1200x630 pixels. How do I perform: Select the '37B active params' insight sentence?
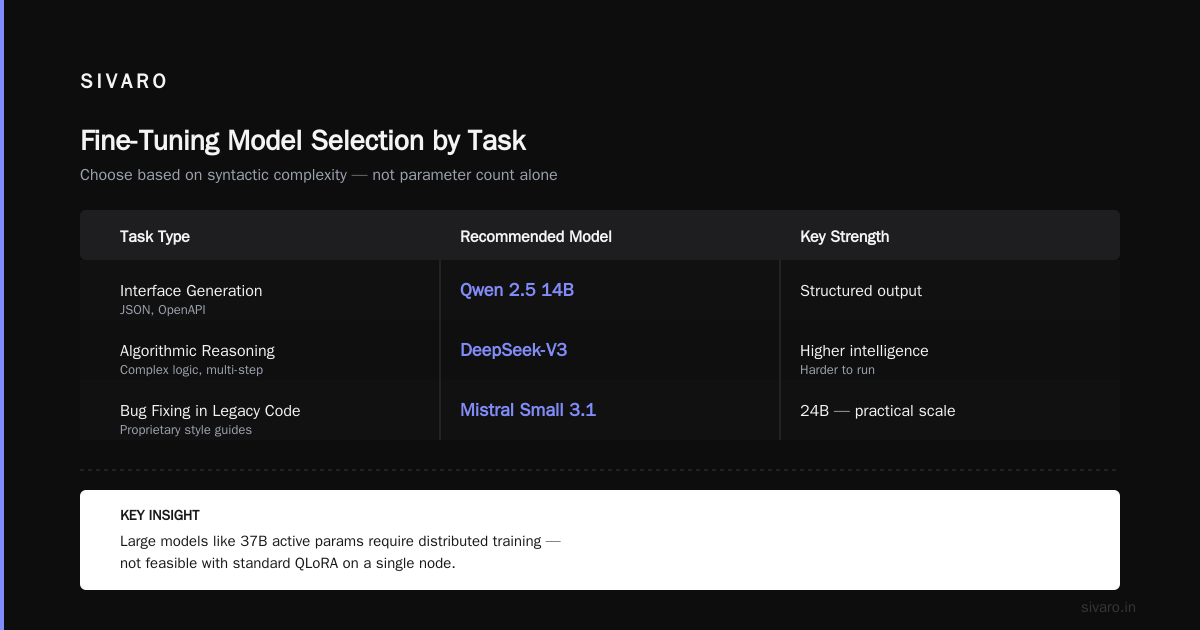340,541
